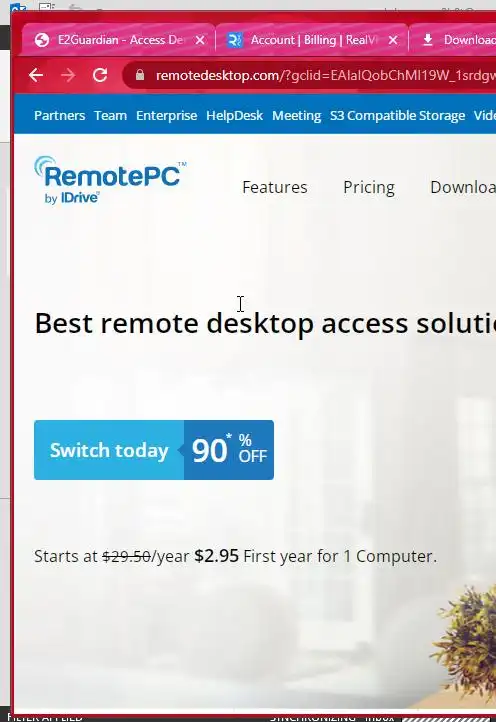Close the Account Billing RealVNC tab

click(393, 40)
